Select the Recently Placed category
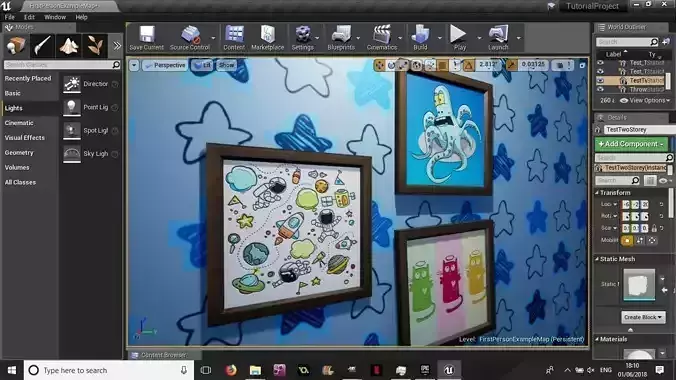This screenshot has height=380, width=676. (x=28, y=79)
